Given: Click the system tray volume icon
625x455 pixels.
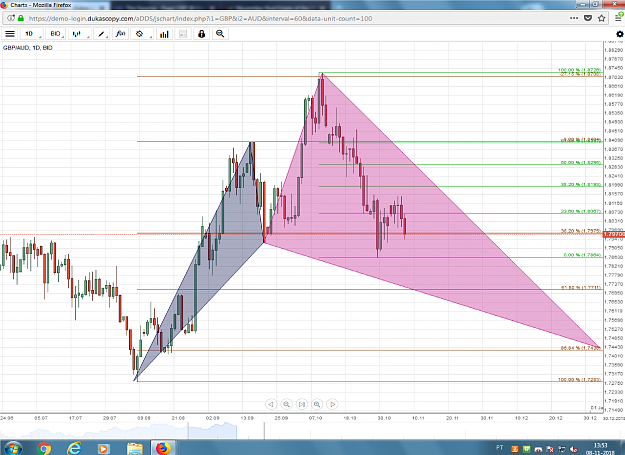Looking at the screenshot, I should click(x=574, y=449).
